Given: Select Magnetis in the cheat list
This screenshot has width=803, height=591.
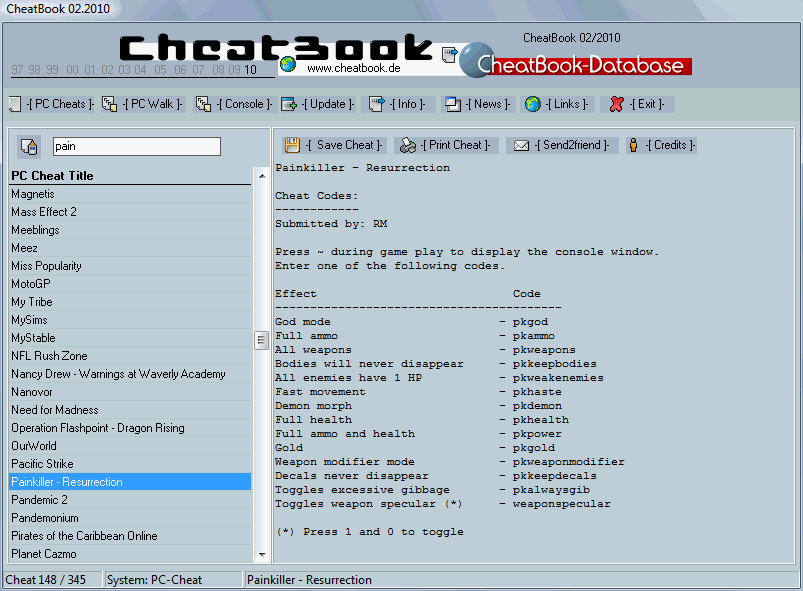Looking at the screenshot, I should point(131,194).
